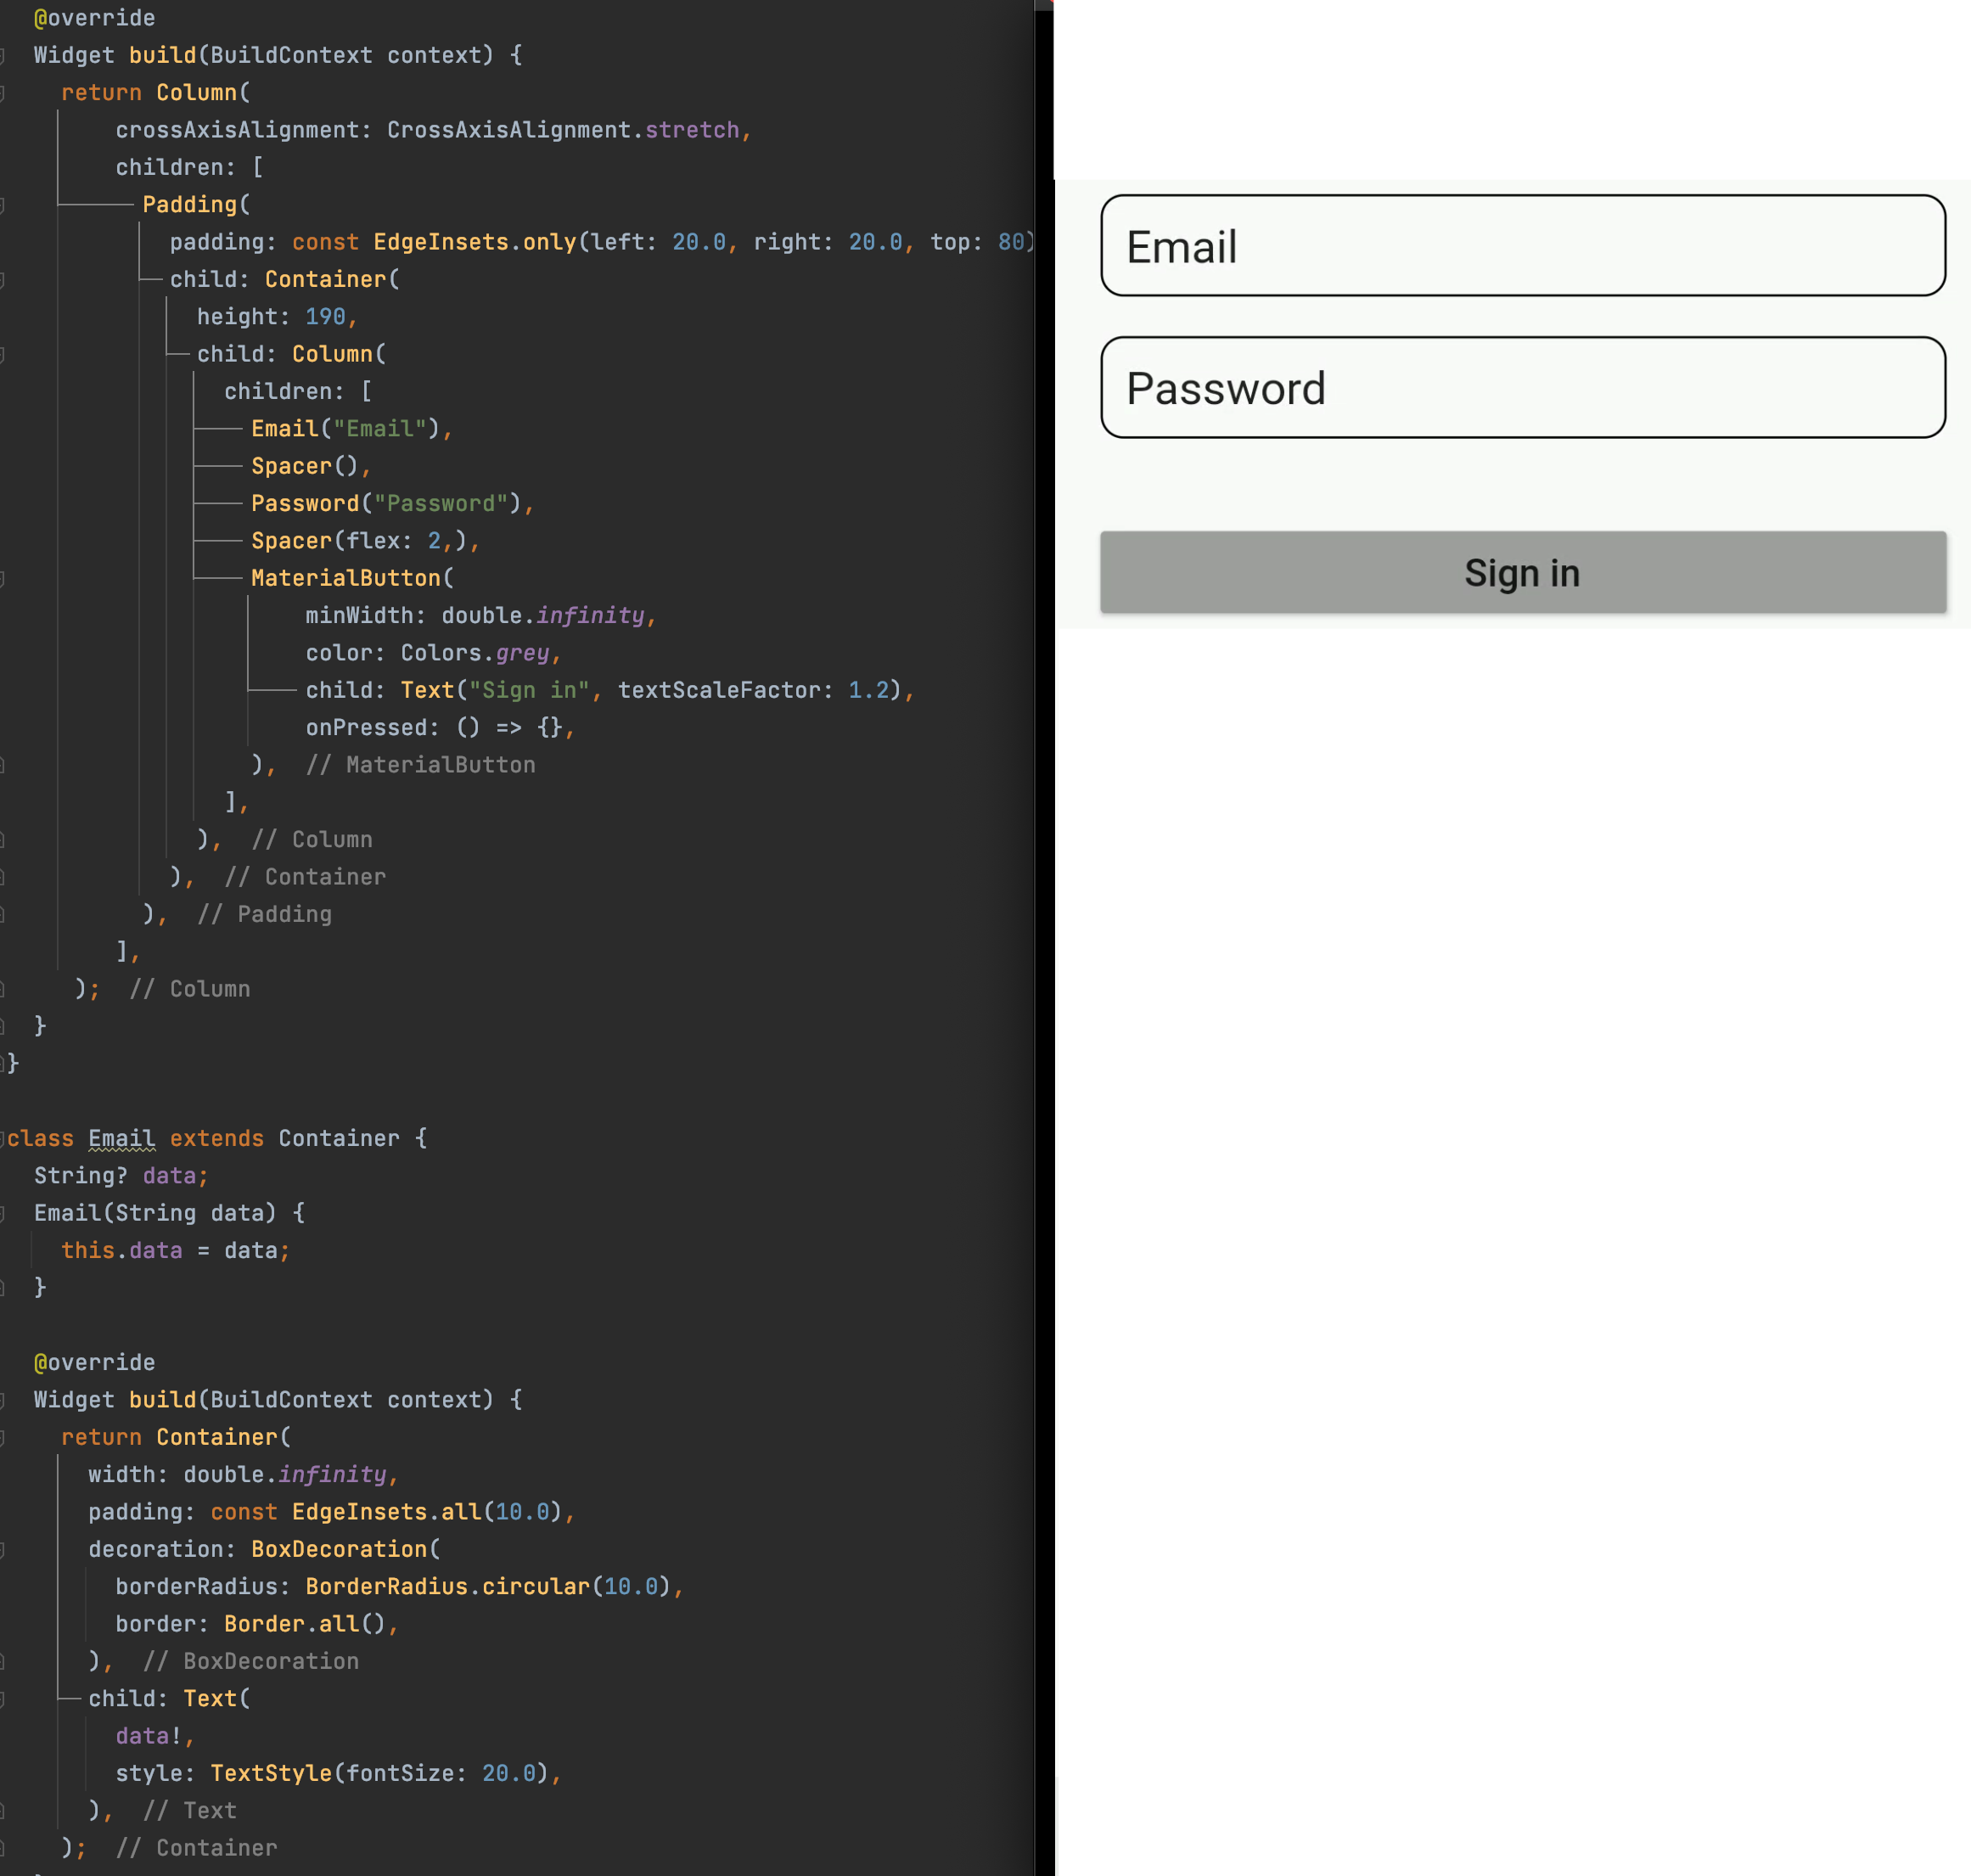Click the 'child: Text("Sign in"' line
The image size is (1971, 1876).
tap(610, 690)
